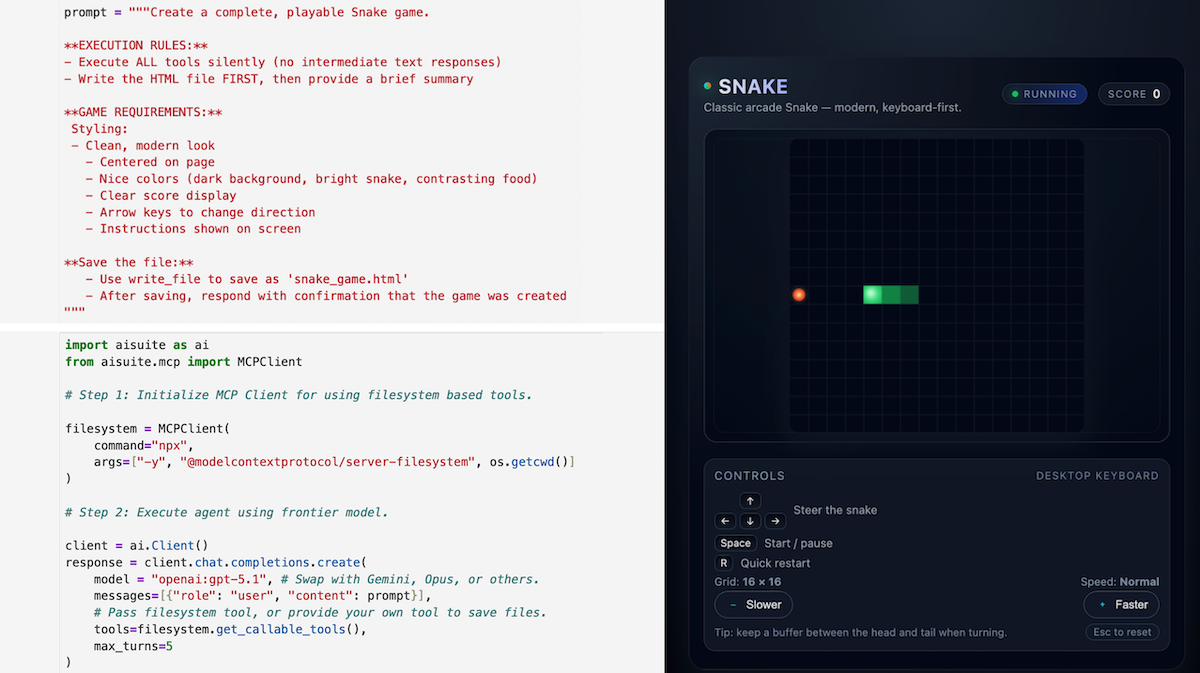Click the Speed: Normal label
This screenshot has width=1200, height=673.
click(x=1119, y=582)
